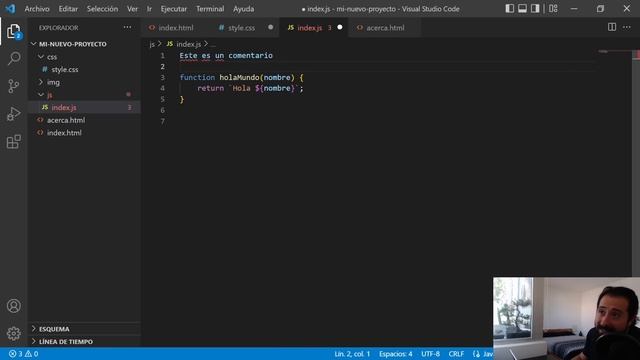Click line number 7 in the gutter
This screenshot has width=640, height=360.
click(x=162, y=121)
